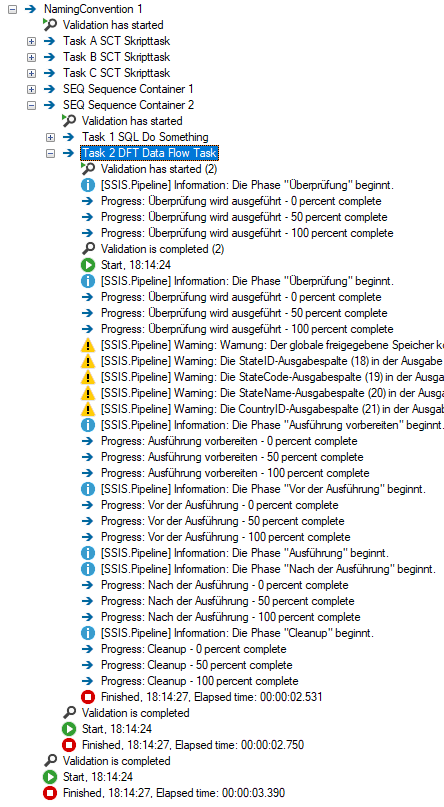Select SEQ Sequence Container 1 row

(128, 89)
